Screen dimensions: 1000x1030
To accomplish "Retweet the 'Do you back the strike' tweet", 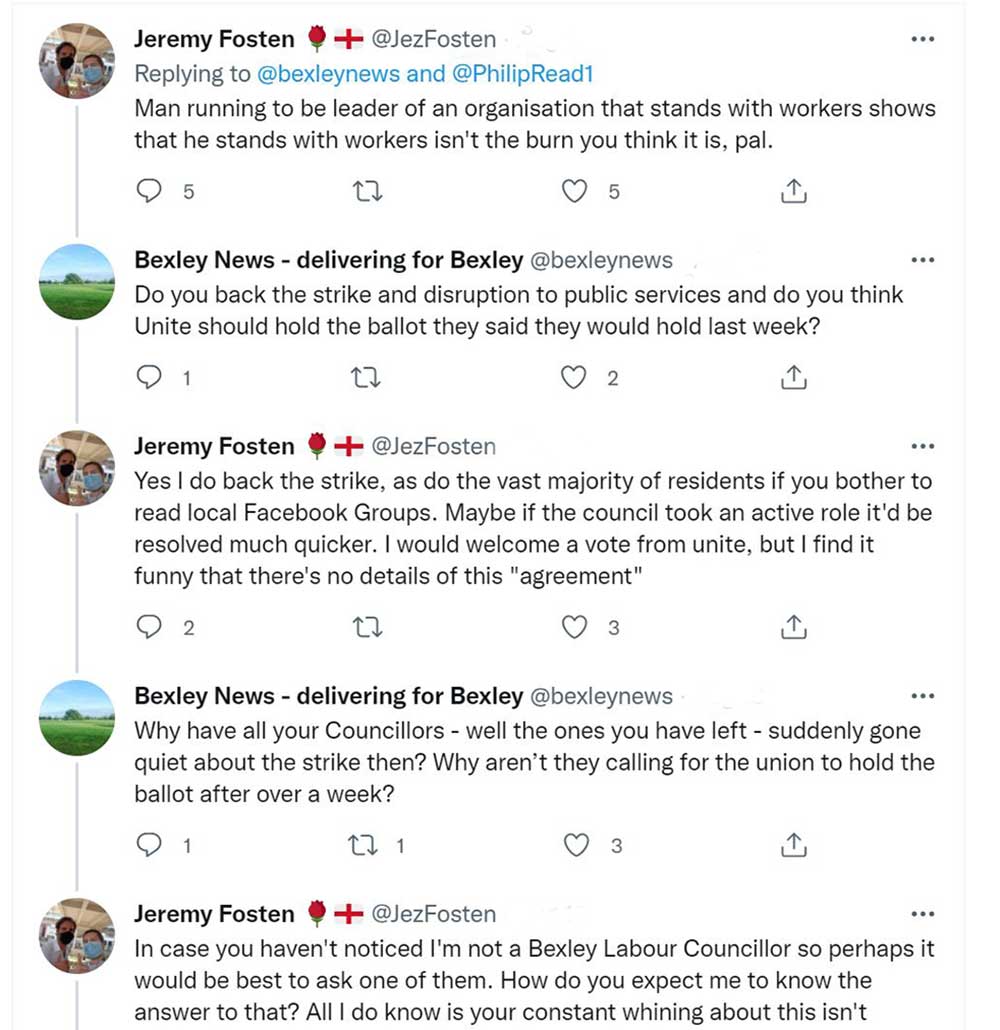I will coord(369,377).
